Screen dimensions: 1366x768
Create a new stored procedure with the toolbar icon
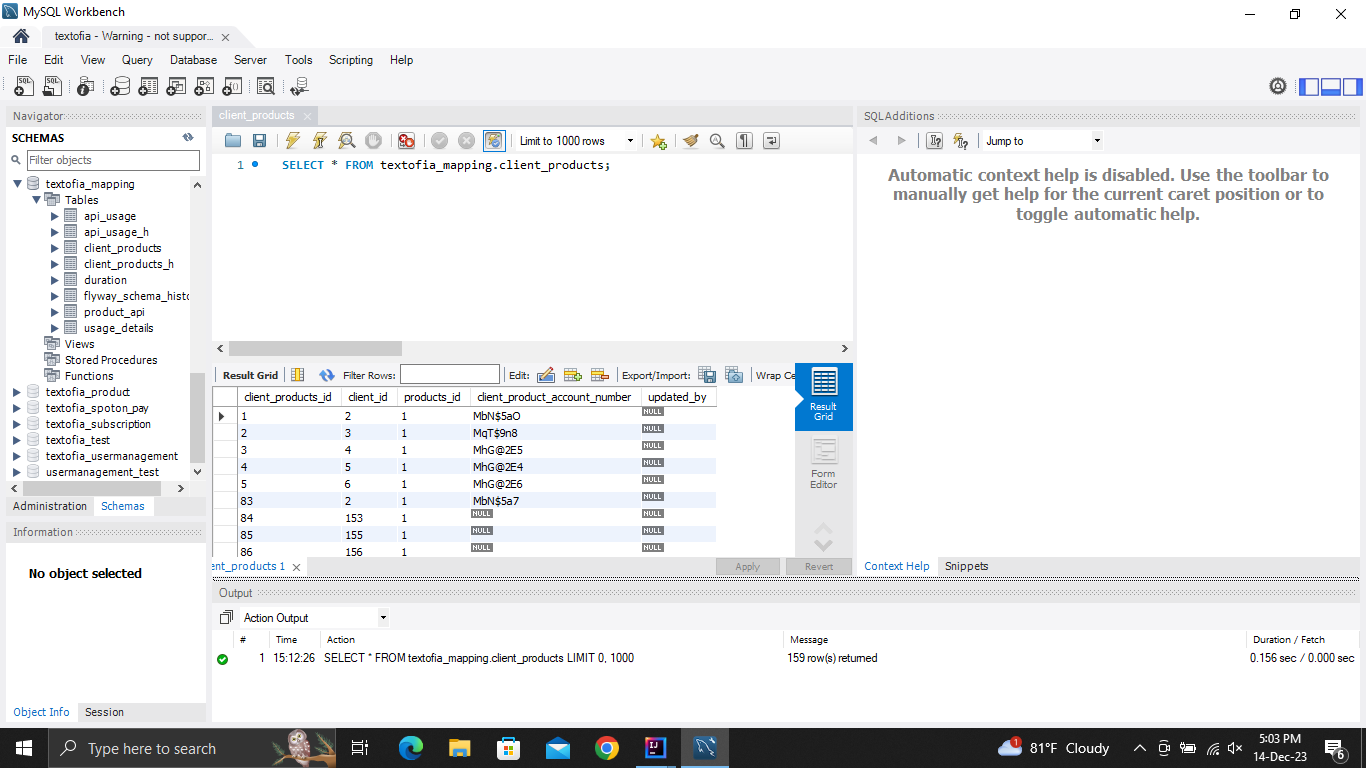pyautogui.click(x=204, y=86)
